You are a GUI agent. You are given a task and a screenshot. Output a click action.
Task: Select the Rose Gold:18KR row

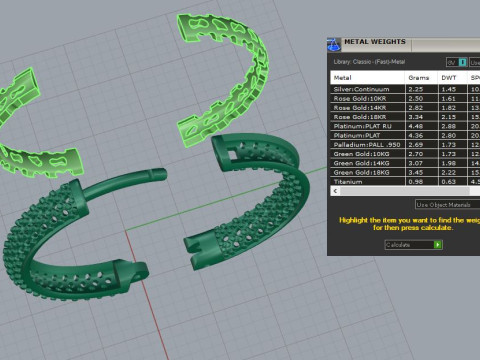point(405,117)
